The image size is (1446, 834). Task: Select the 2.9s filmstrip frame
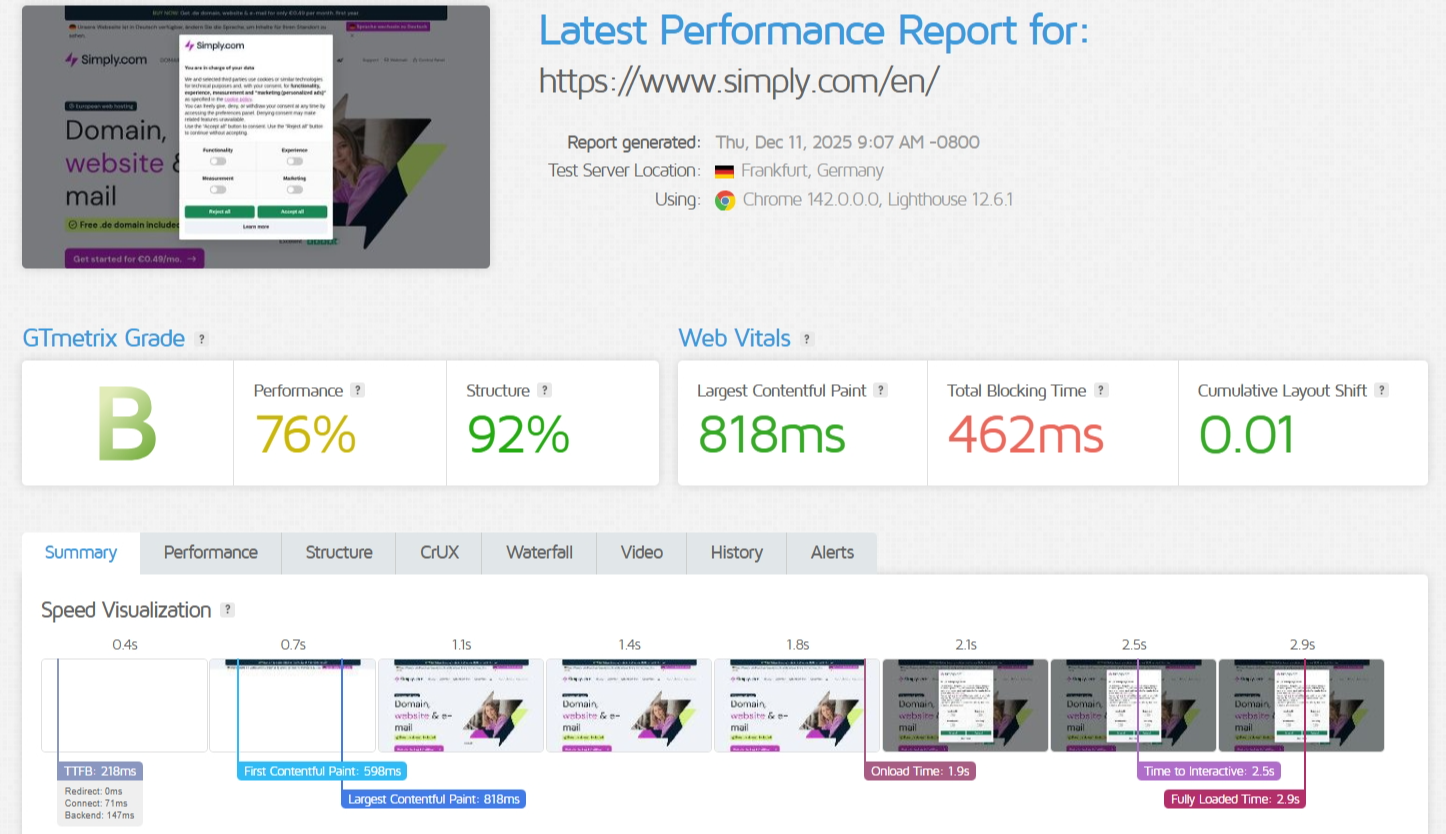click(x=1301, y=705)
